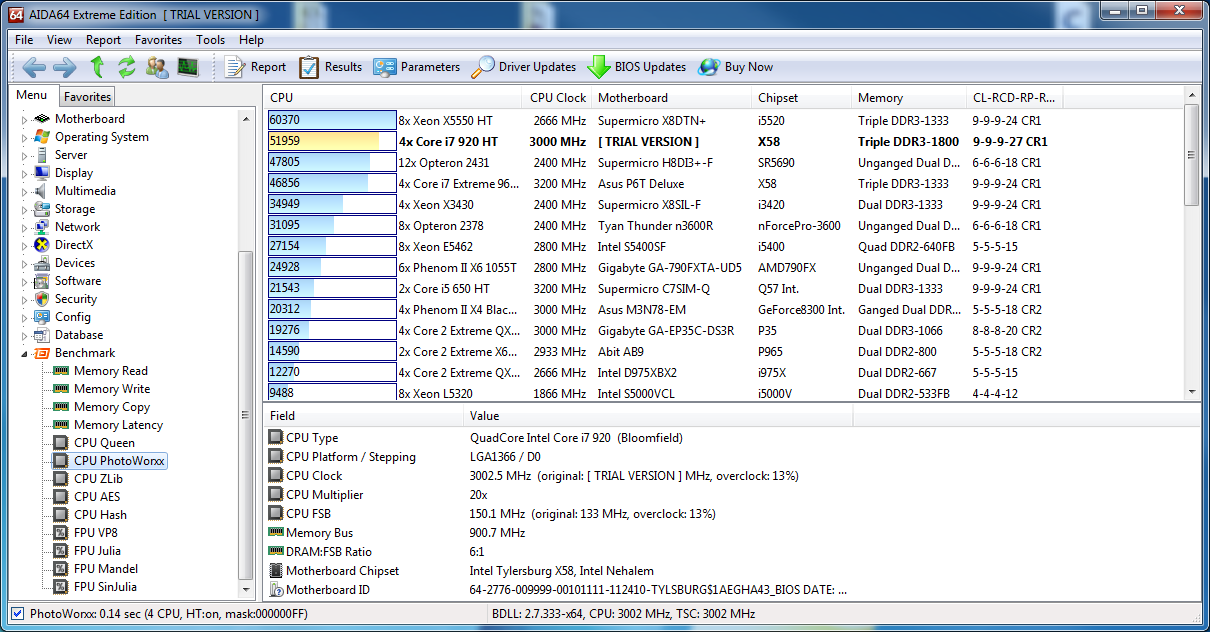This screenshot has width=1210, height=632.
Task: Open the Favorites menu in menu bar
Action: pos(158,40)
